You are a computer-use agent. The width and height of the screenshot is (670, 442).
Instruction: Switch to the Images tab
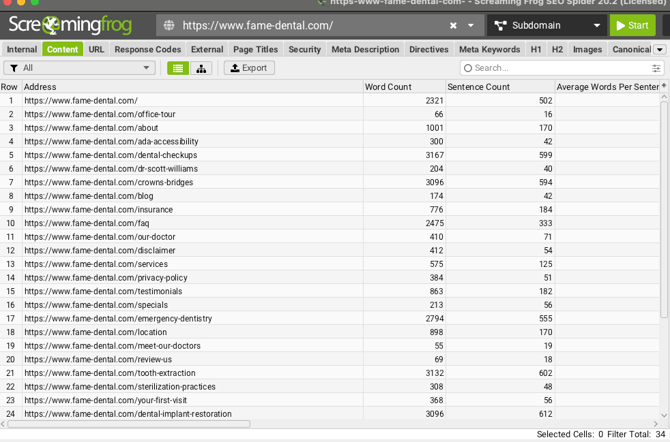pyautogui.click(x=587, y=49)
